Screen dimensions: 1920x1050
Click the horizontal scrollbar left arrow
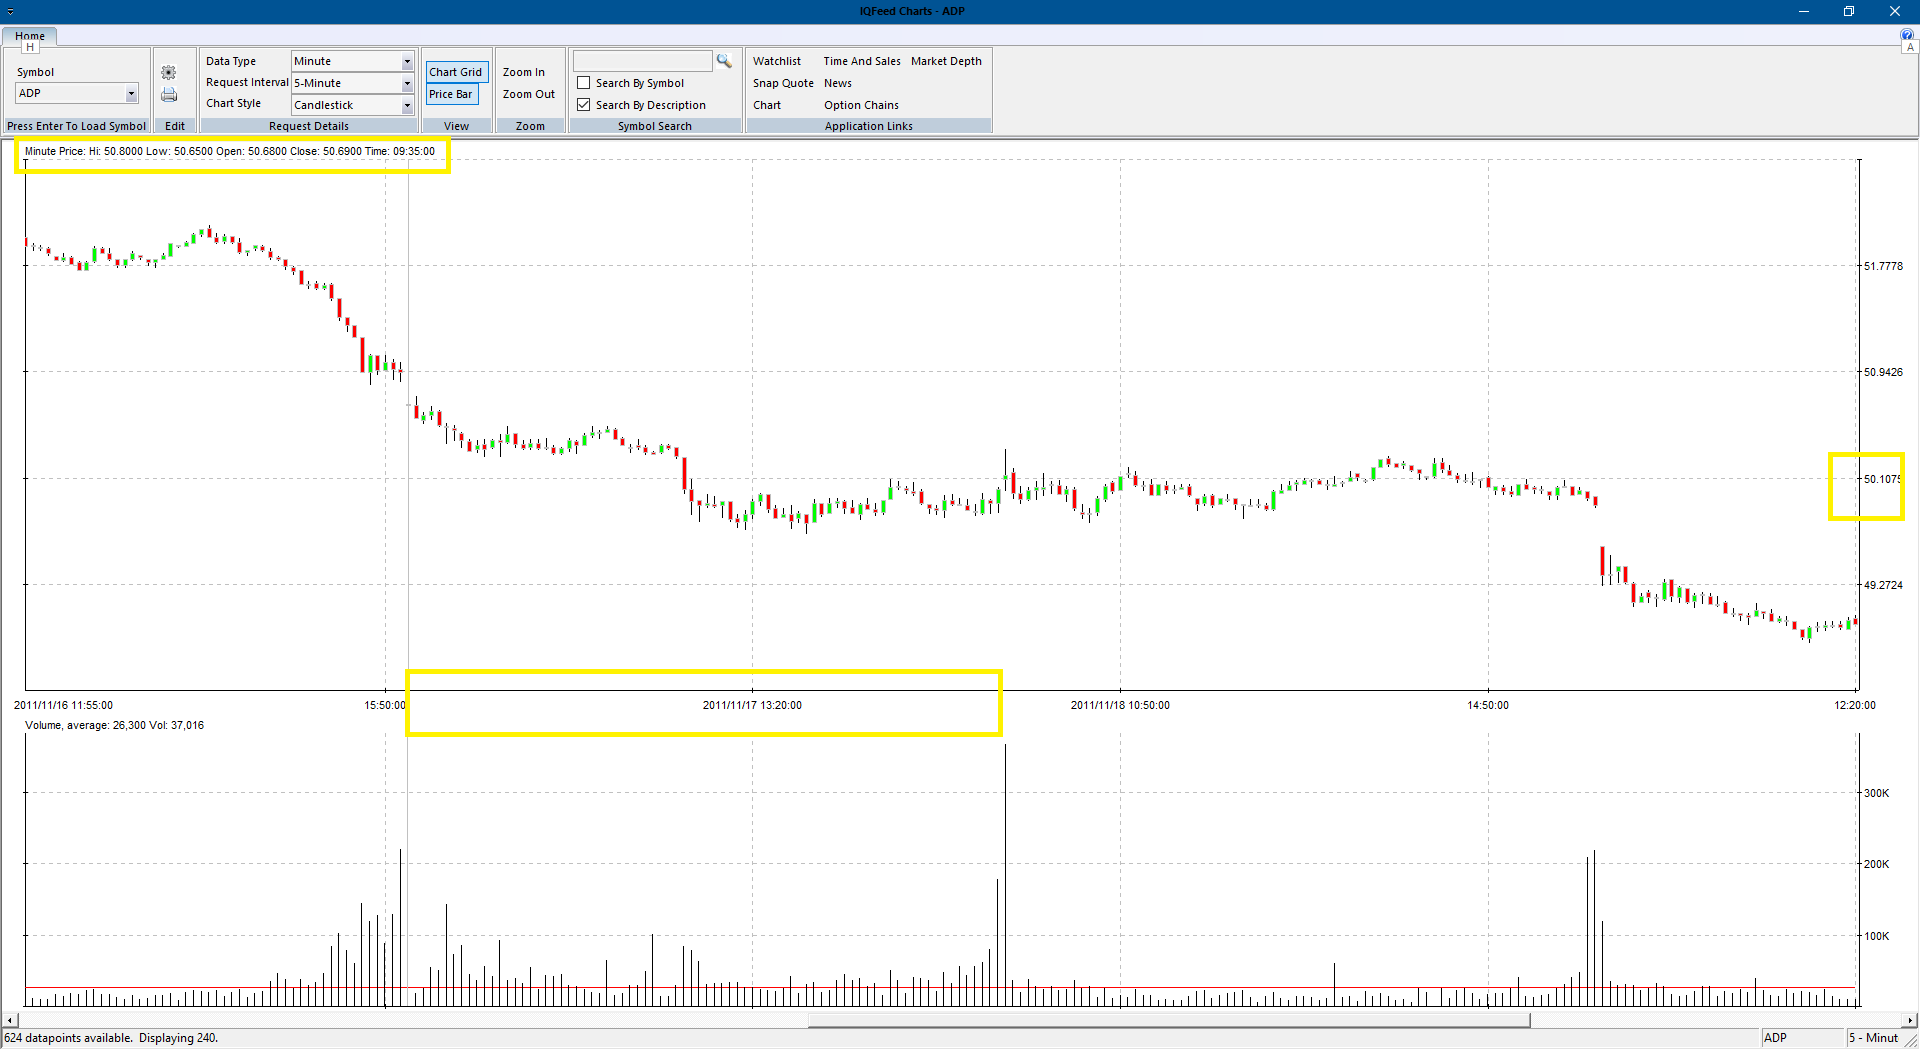10,1021
